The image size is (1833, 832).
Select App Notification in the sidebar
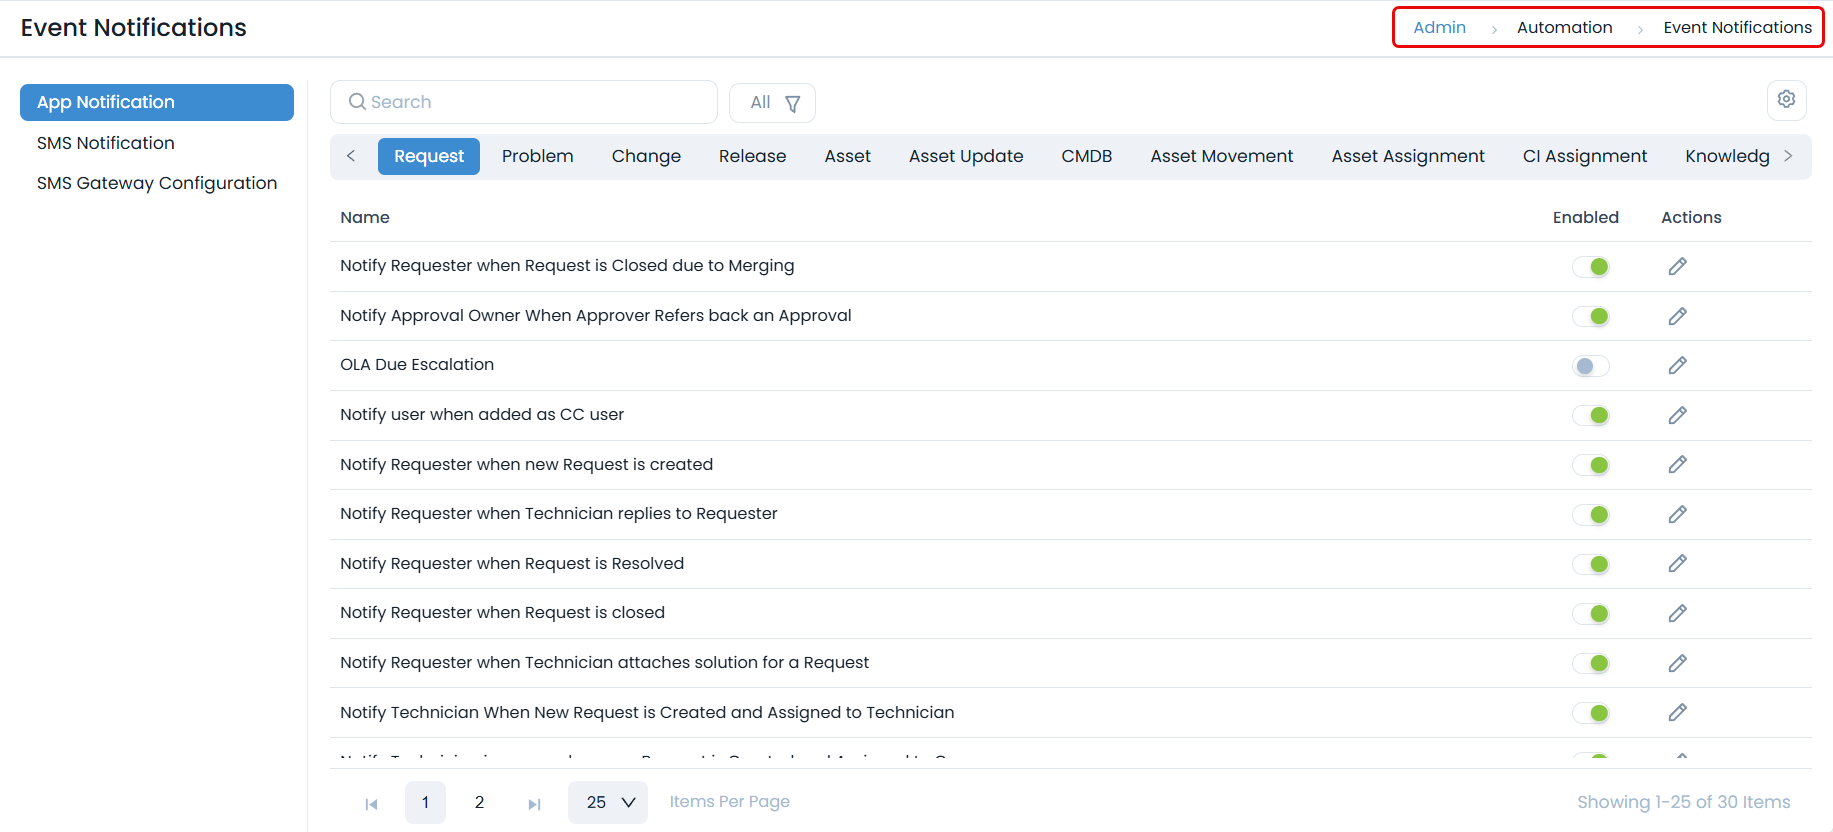point(157,102)
